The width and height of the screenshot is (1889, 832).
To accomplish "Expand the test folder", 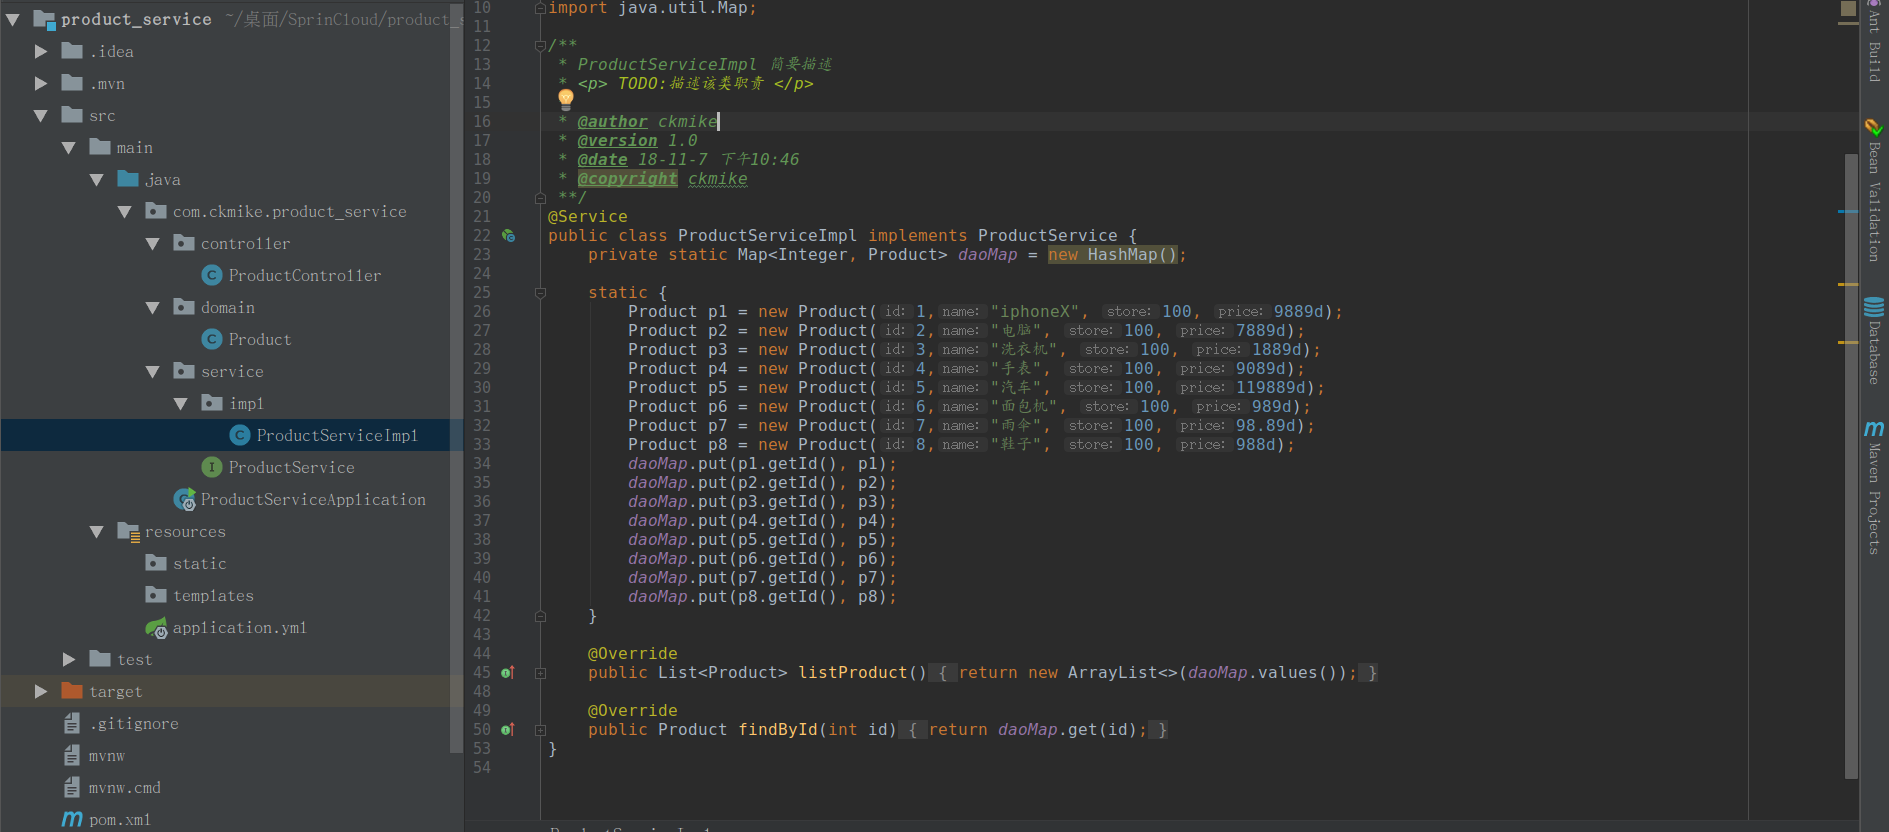I will coord(69,659).
